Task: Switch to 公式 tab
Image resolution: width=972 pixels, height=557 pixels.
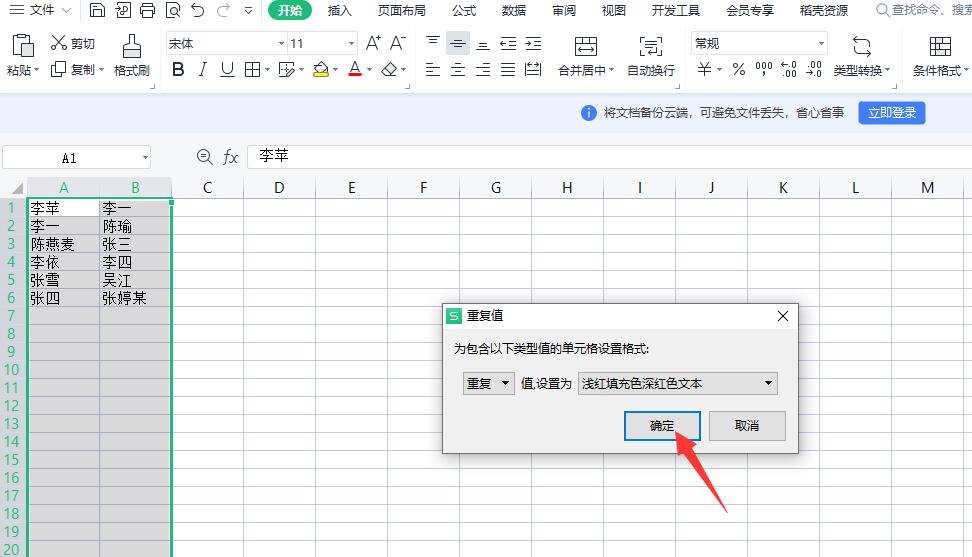Action: tap(464, 11)
